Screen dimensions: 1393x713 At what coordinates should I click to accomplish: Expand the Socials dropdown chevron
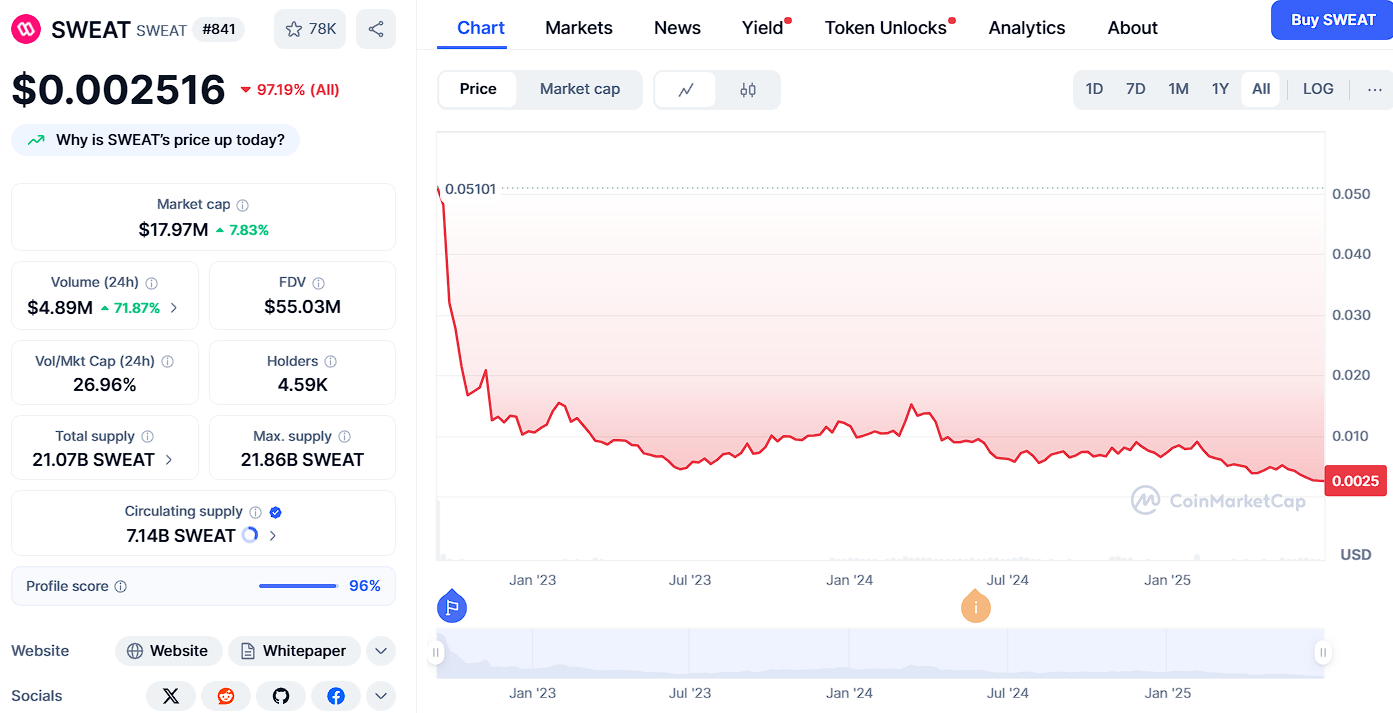pyautogui.click(x=381, y=696)
